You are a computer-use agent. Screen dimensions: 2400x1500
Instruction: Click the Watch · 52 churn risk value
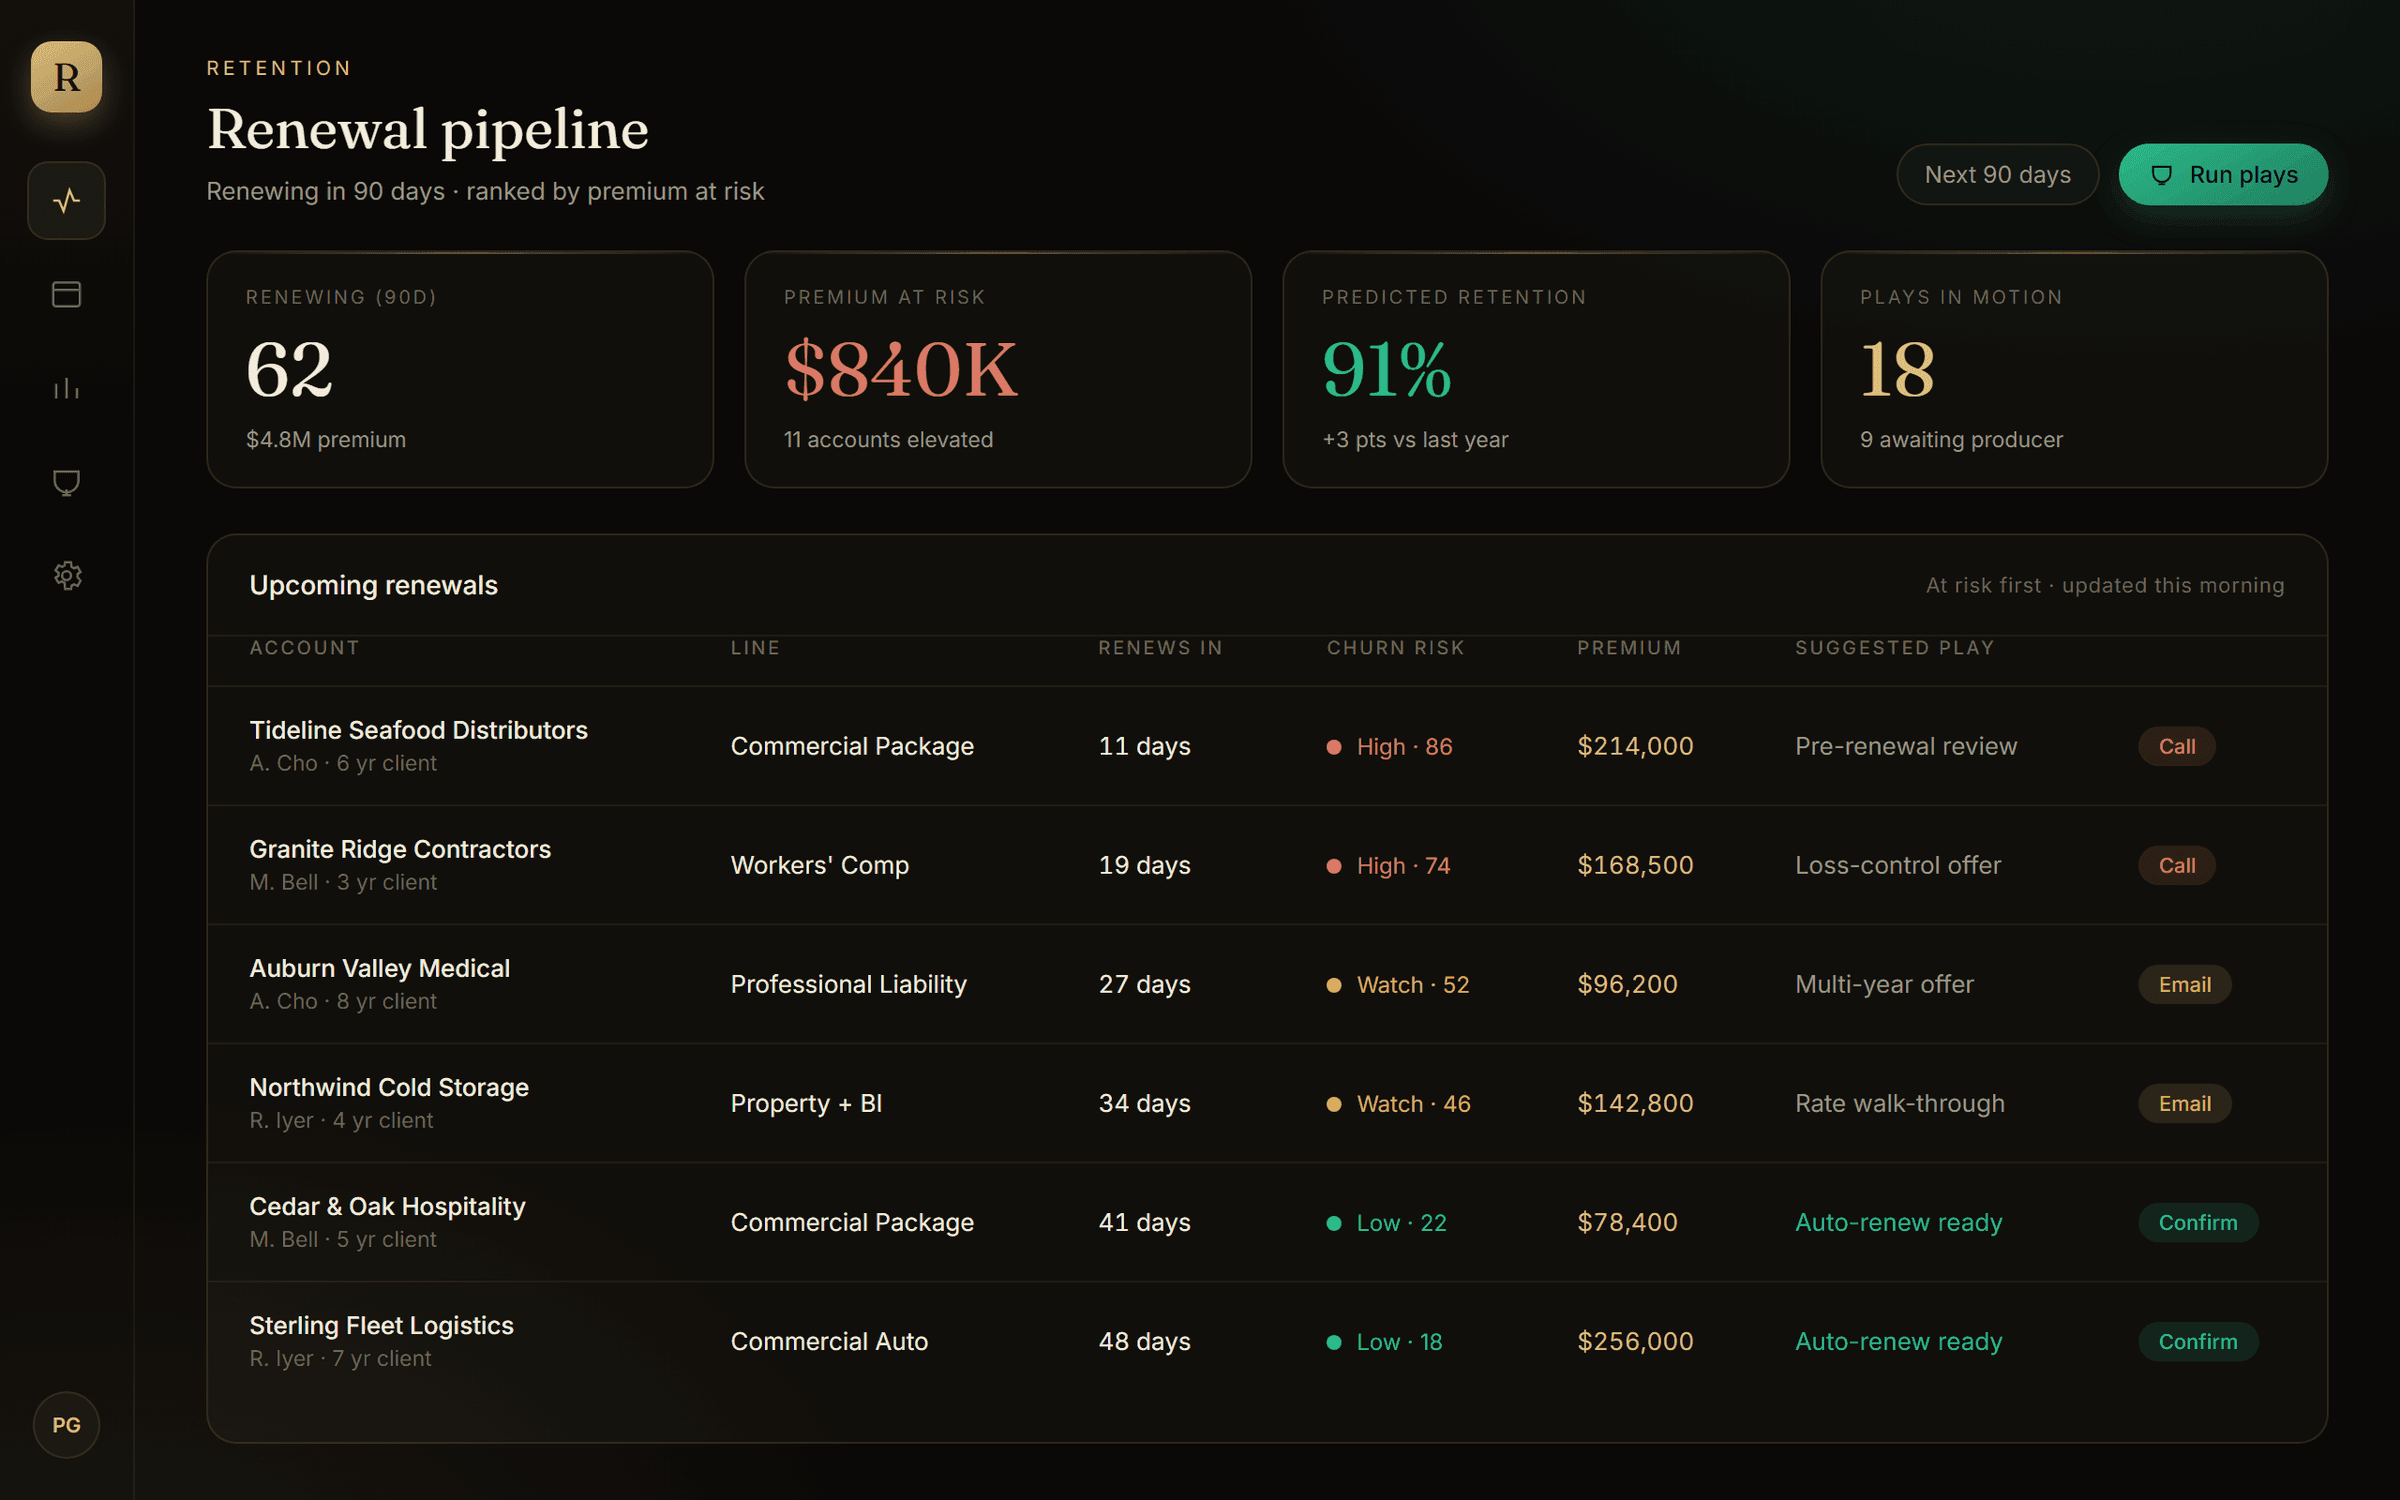[1398, 984]
